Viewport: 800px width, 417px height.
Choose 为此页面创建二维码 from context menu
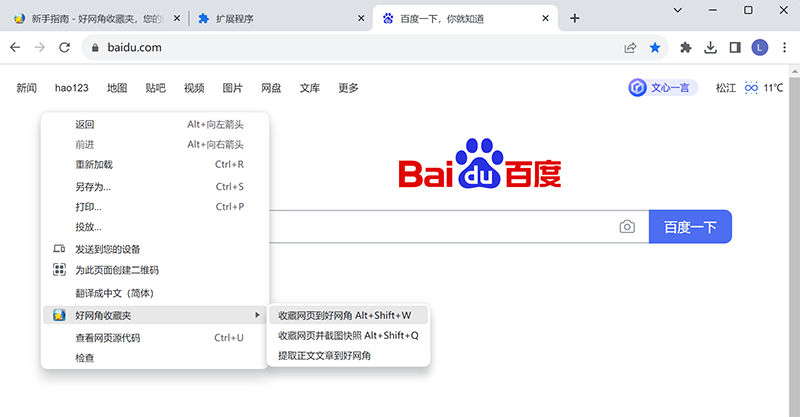[116, 270]
